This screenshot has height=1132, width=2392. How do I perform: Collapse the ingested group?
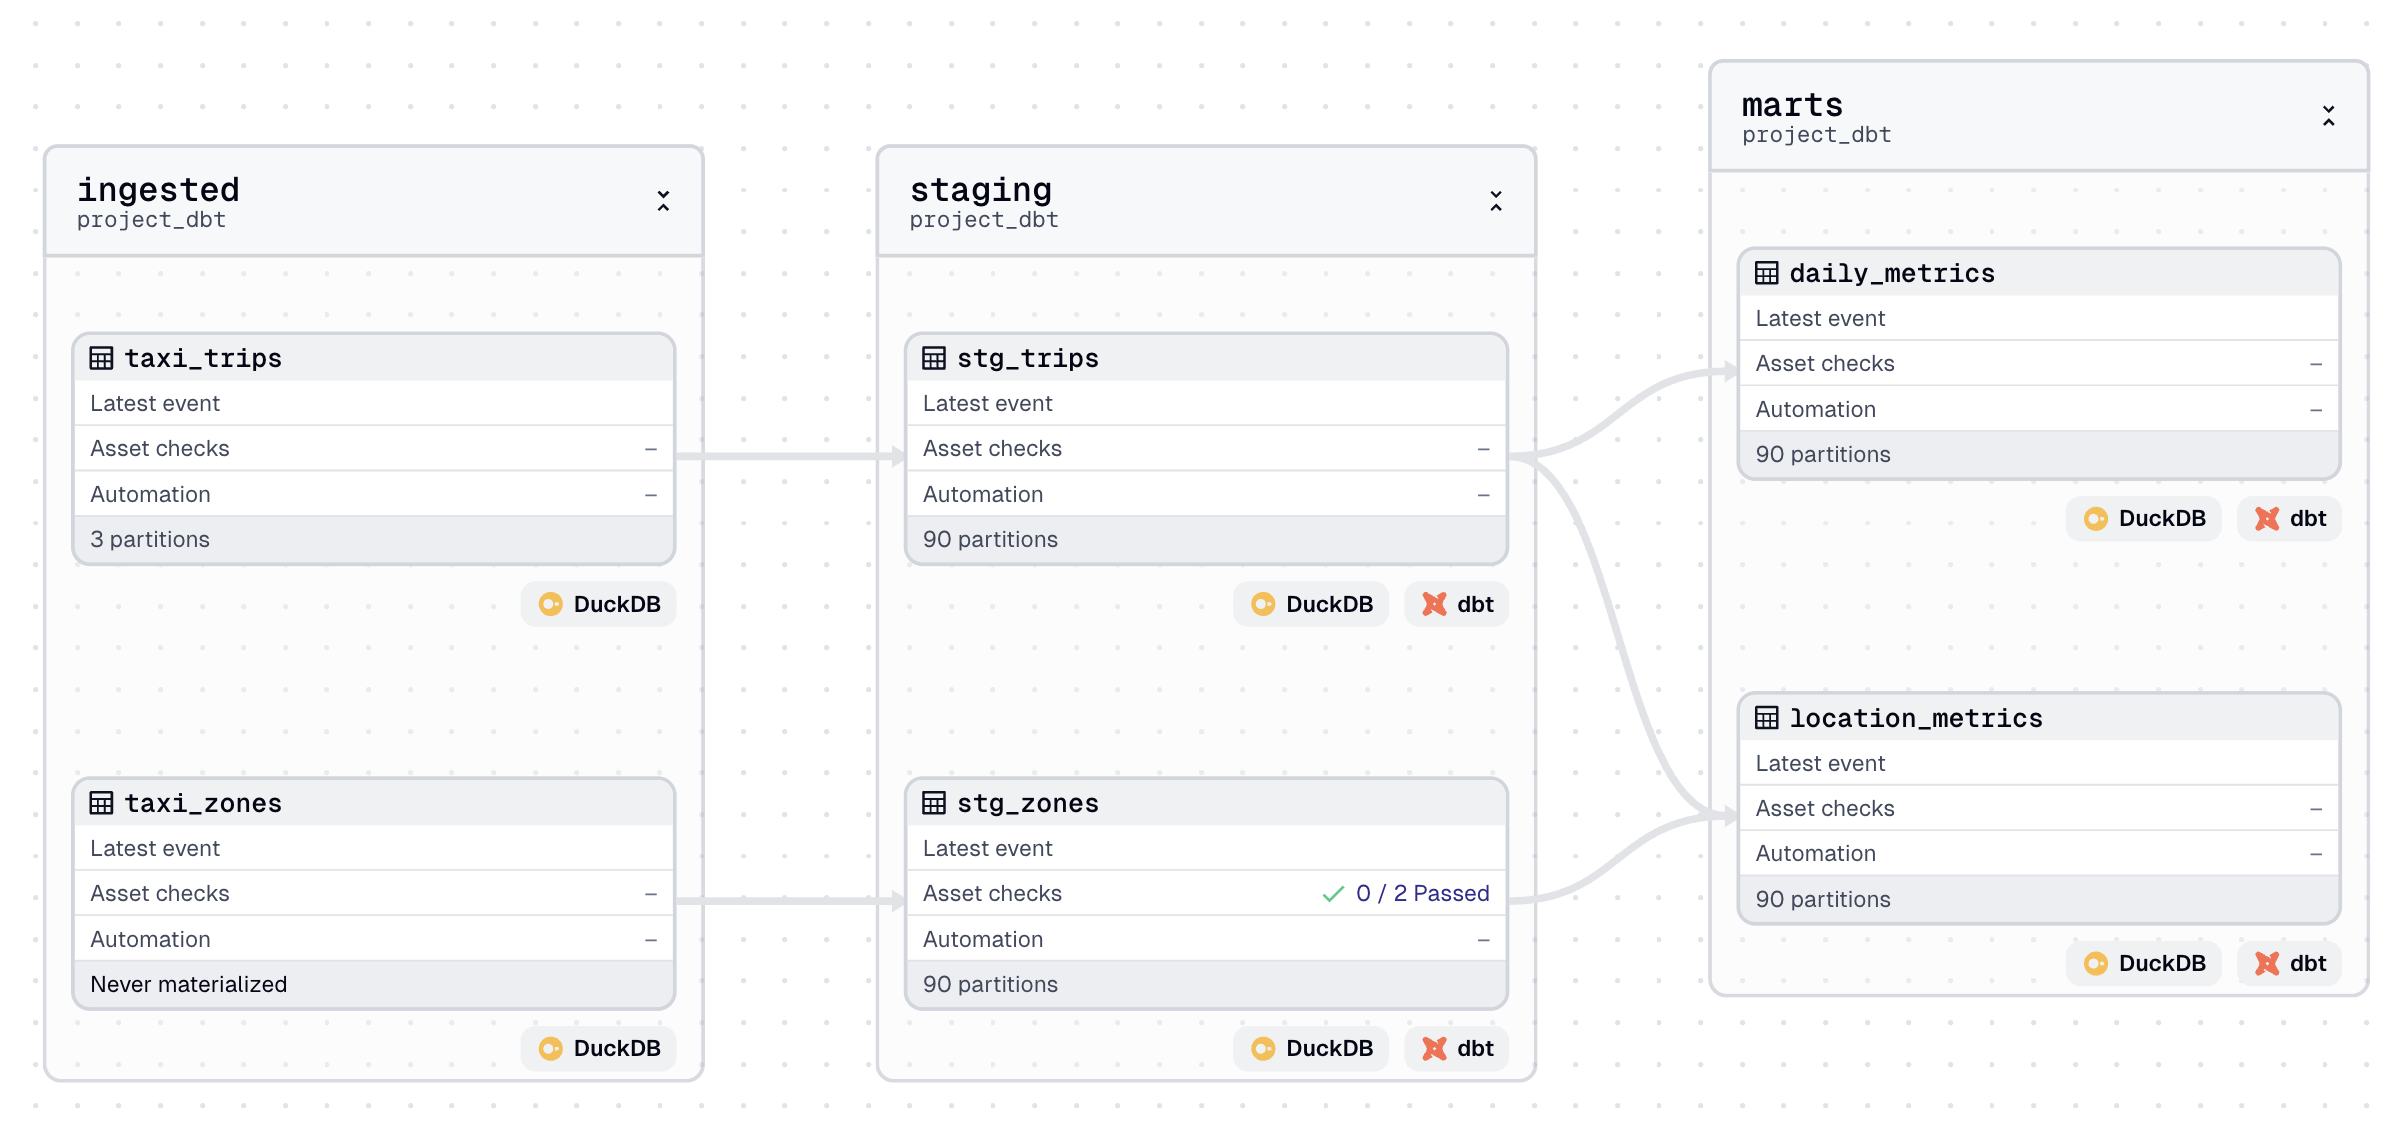(x=663, y=201)
